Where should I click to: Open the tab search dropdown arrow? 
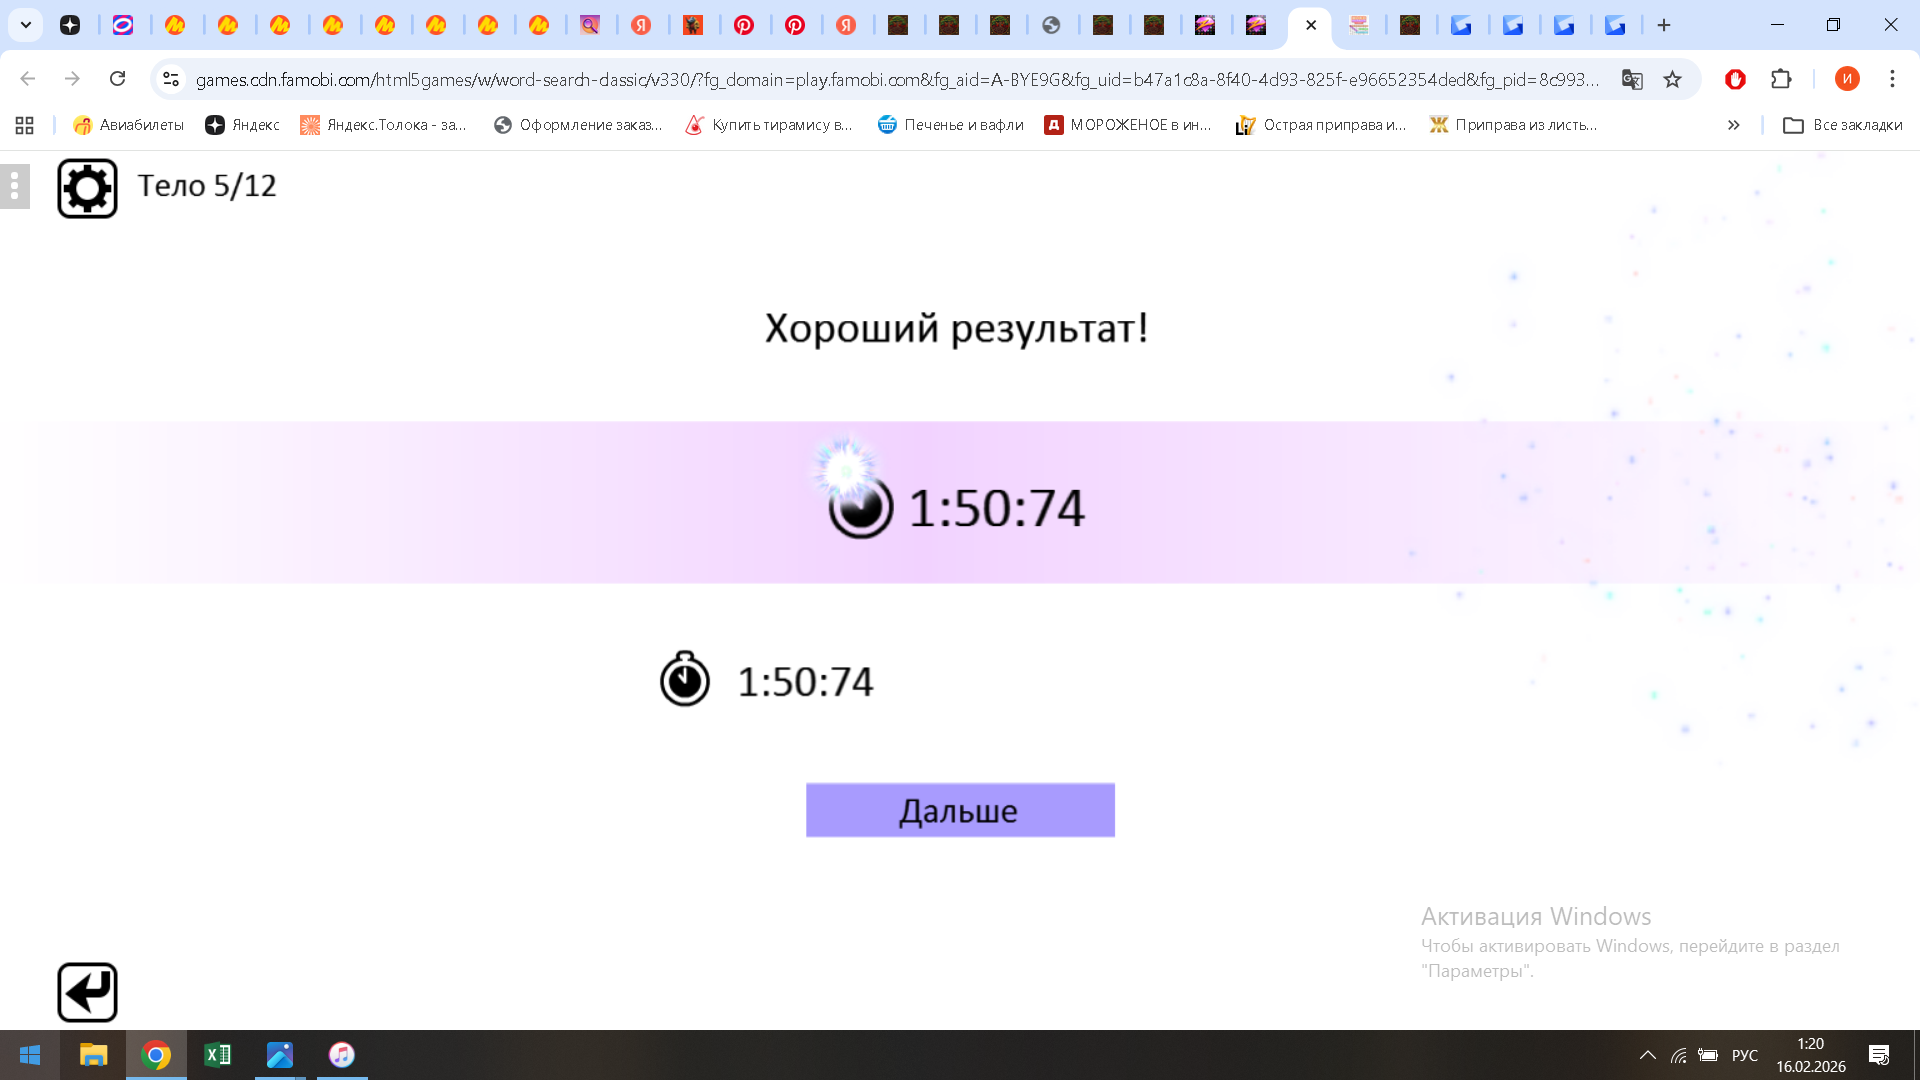point(25,25)
